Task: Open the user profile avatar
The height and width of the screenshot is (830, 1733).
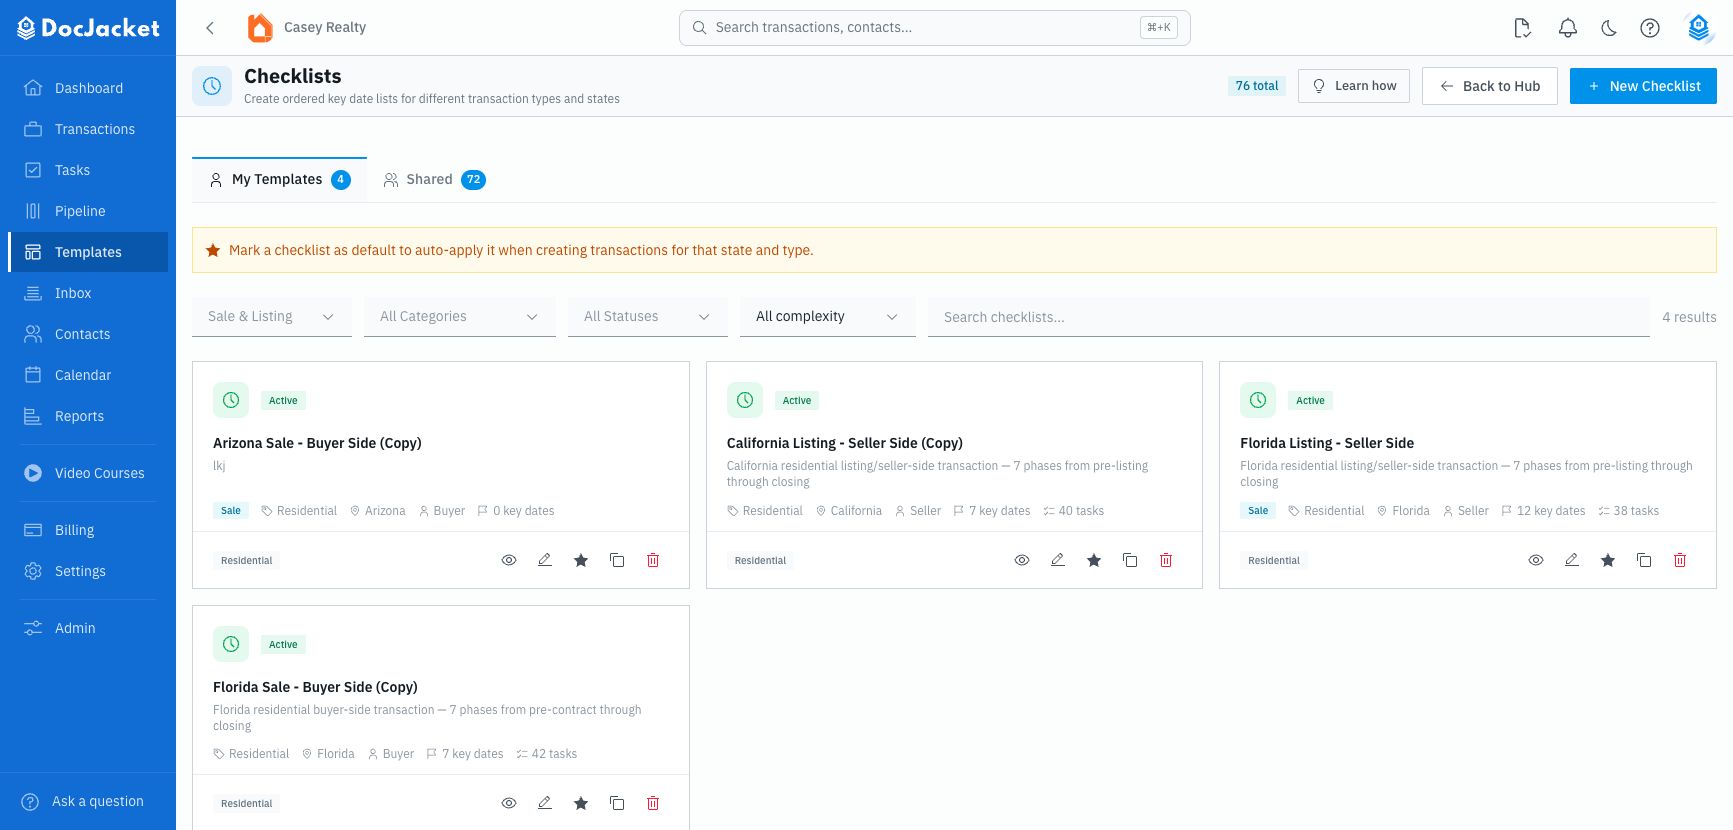Action: [1699, 28]
